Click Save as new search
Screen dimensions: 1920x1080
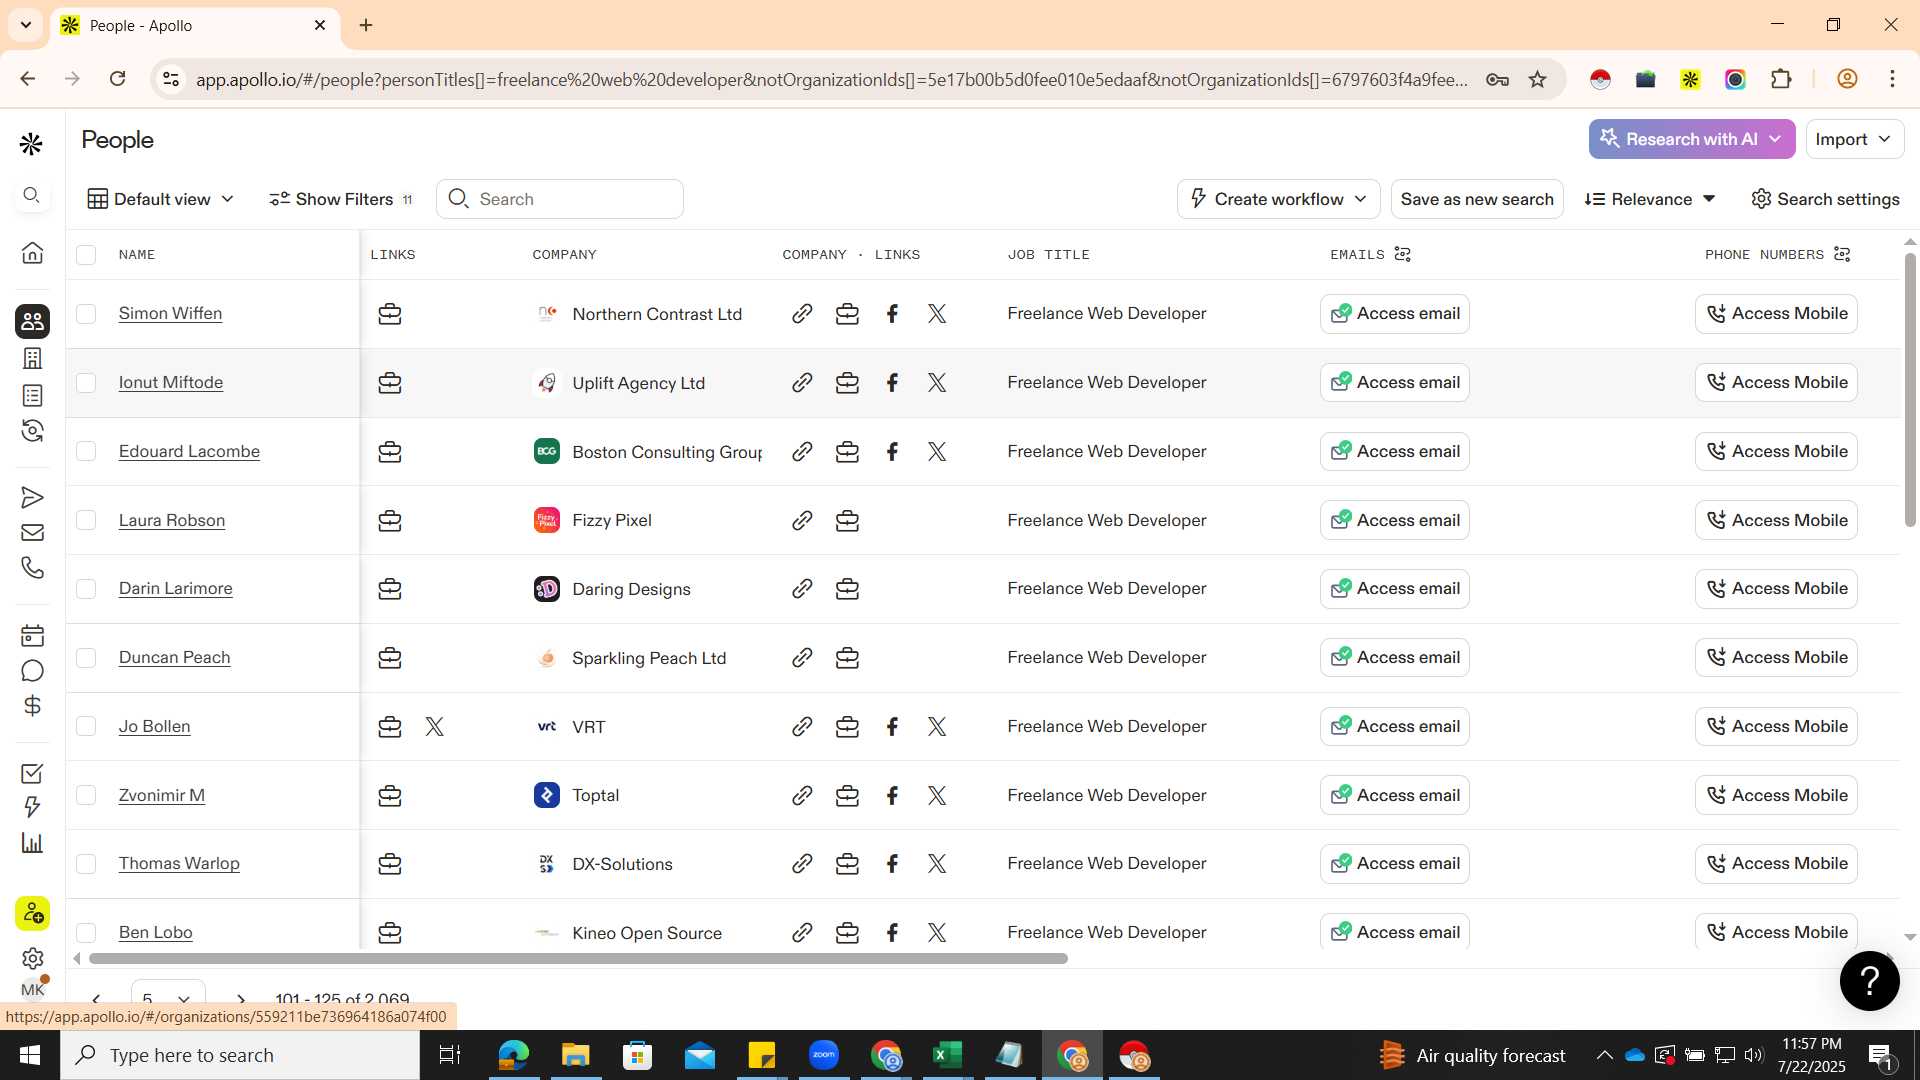tap(1477, 199)
